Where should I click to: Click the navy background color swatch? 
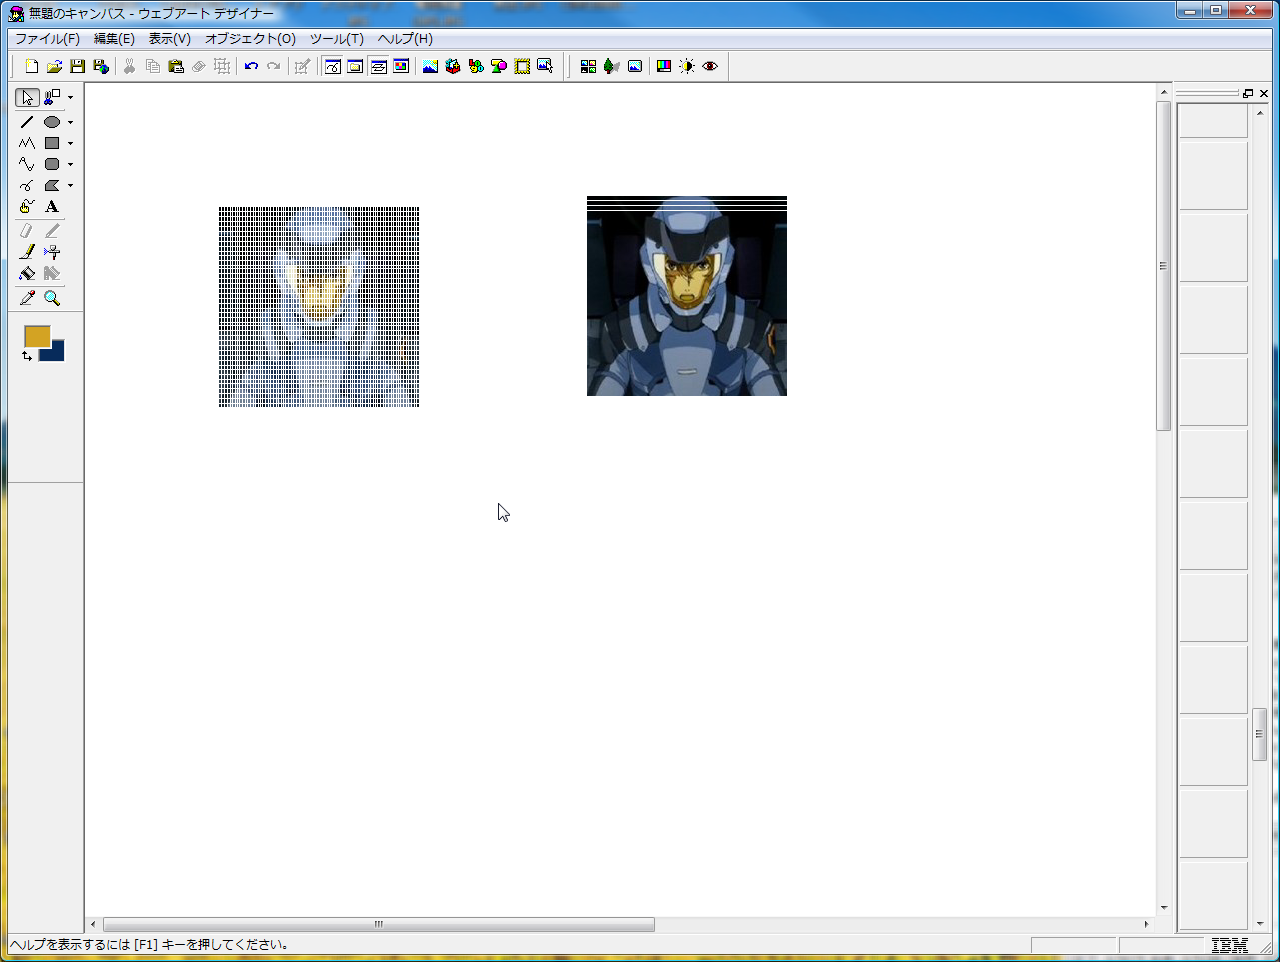point(57,354)
